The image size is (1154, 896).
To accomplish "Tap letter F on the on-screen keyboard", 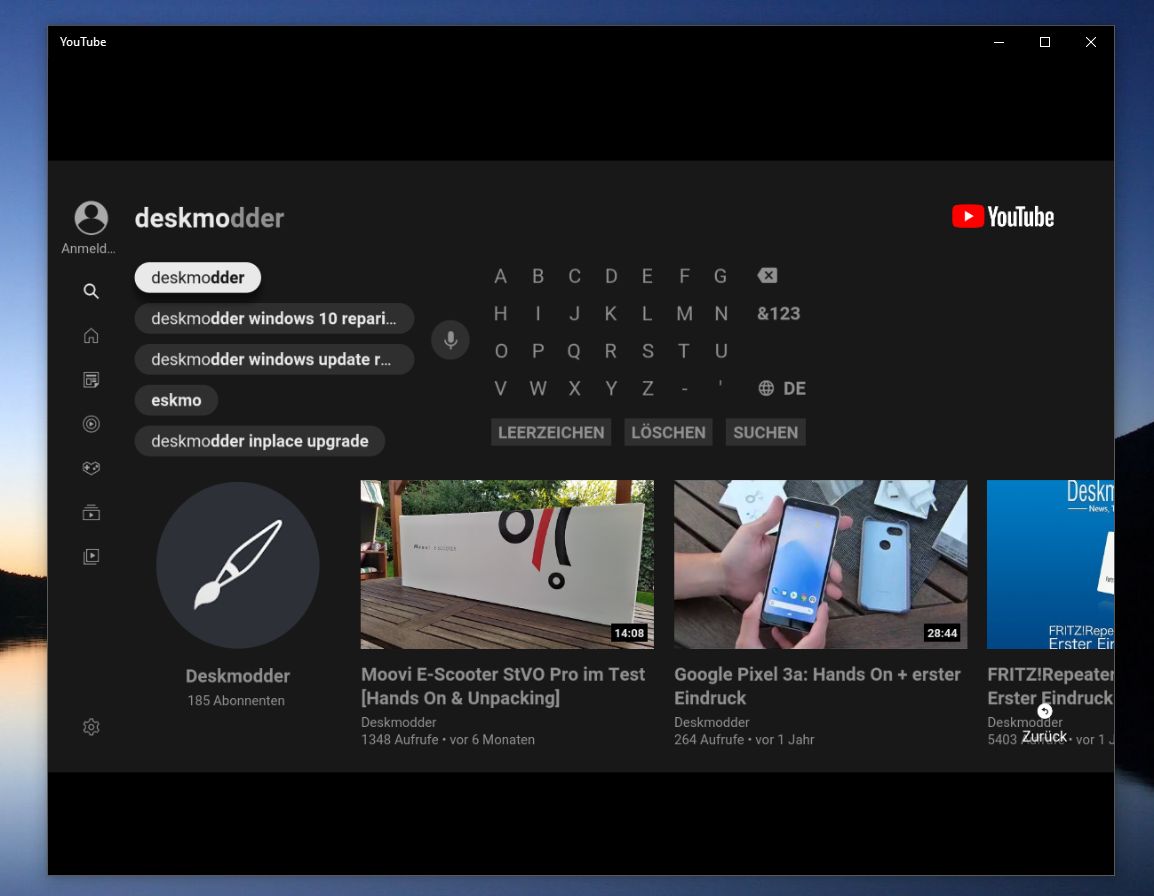I will [684, 276].
